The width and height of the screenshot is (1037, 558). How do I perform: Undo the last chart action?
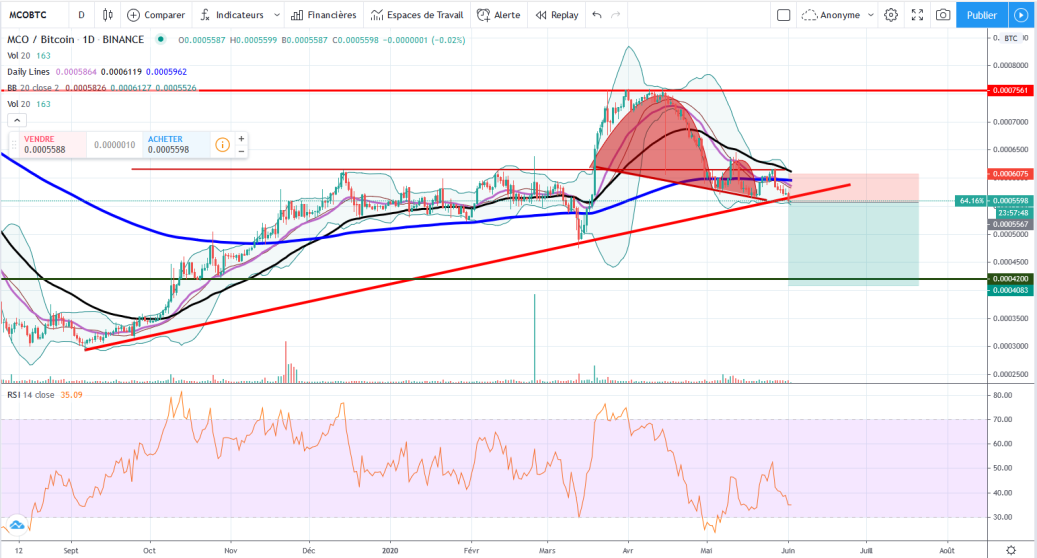(x=597, y=15)
